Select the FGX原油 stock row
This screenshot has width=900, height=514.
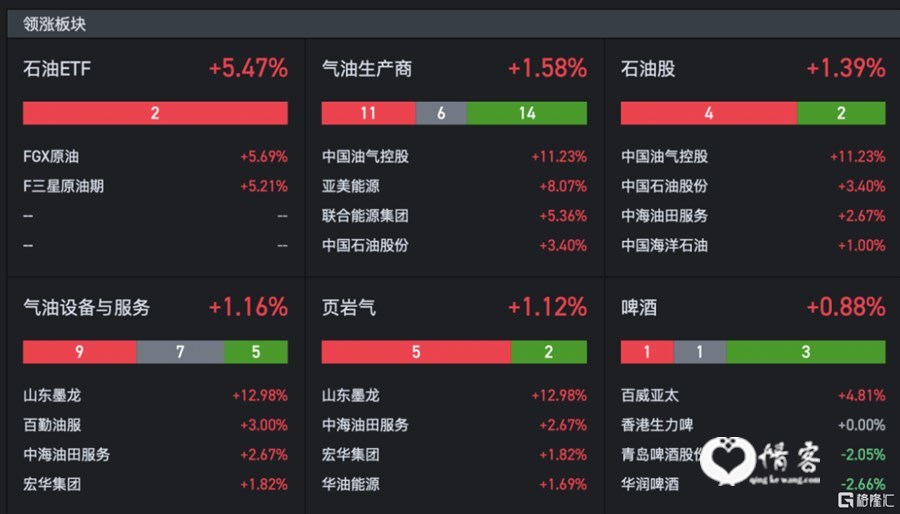[155, 157]
